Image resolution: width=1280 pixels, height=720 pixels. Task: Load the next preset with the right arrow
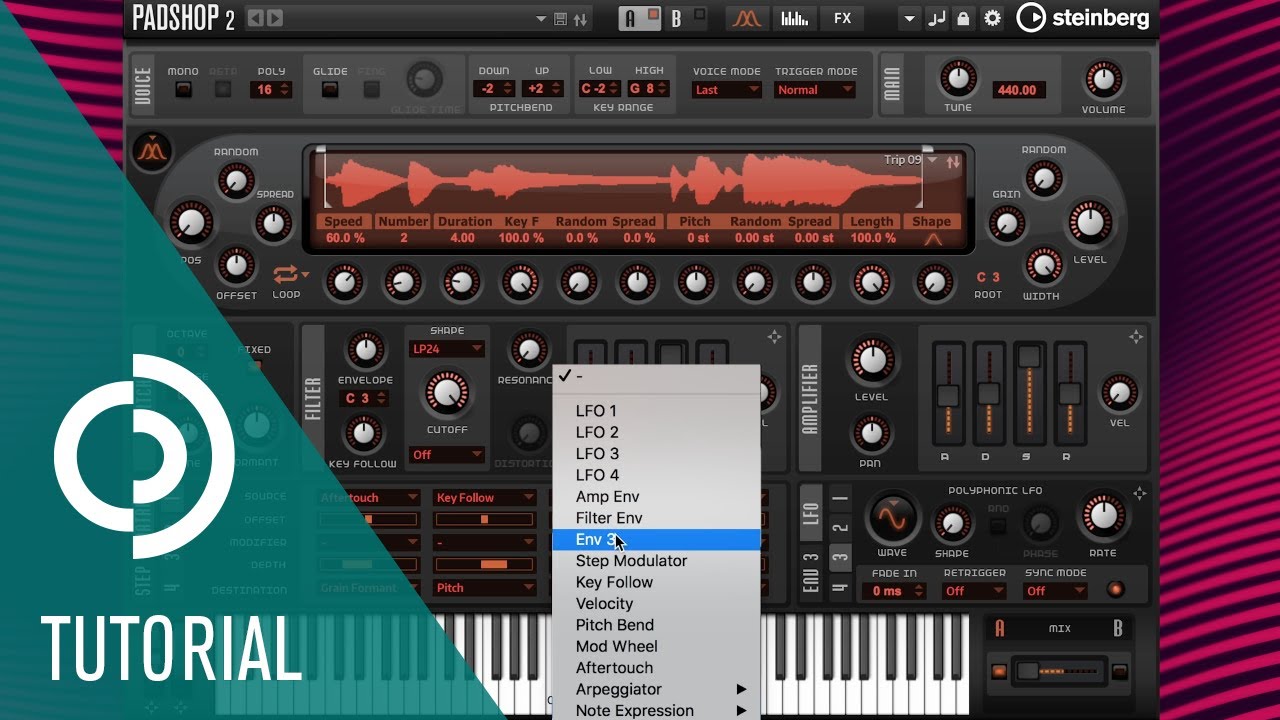[274, 18]
